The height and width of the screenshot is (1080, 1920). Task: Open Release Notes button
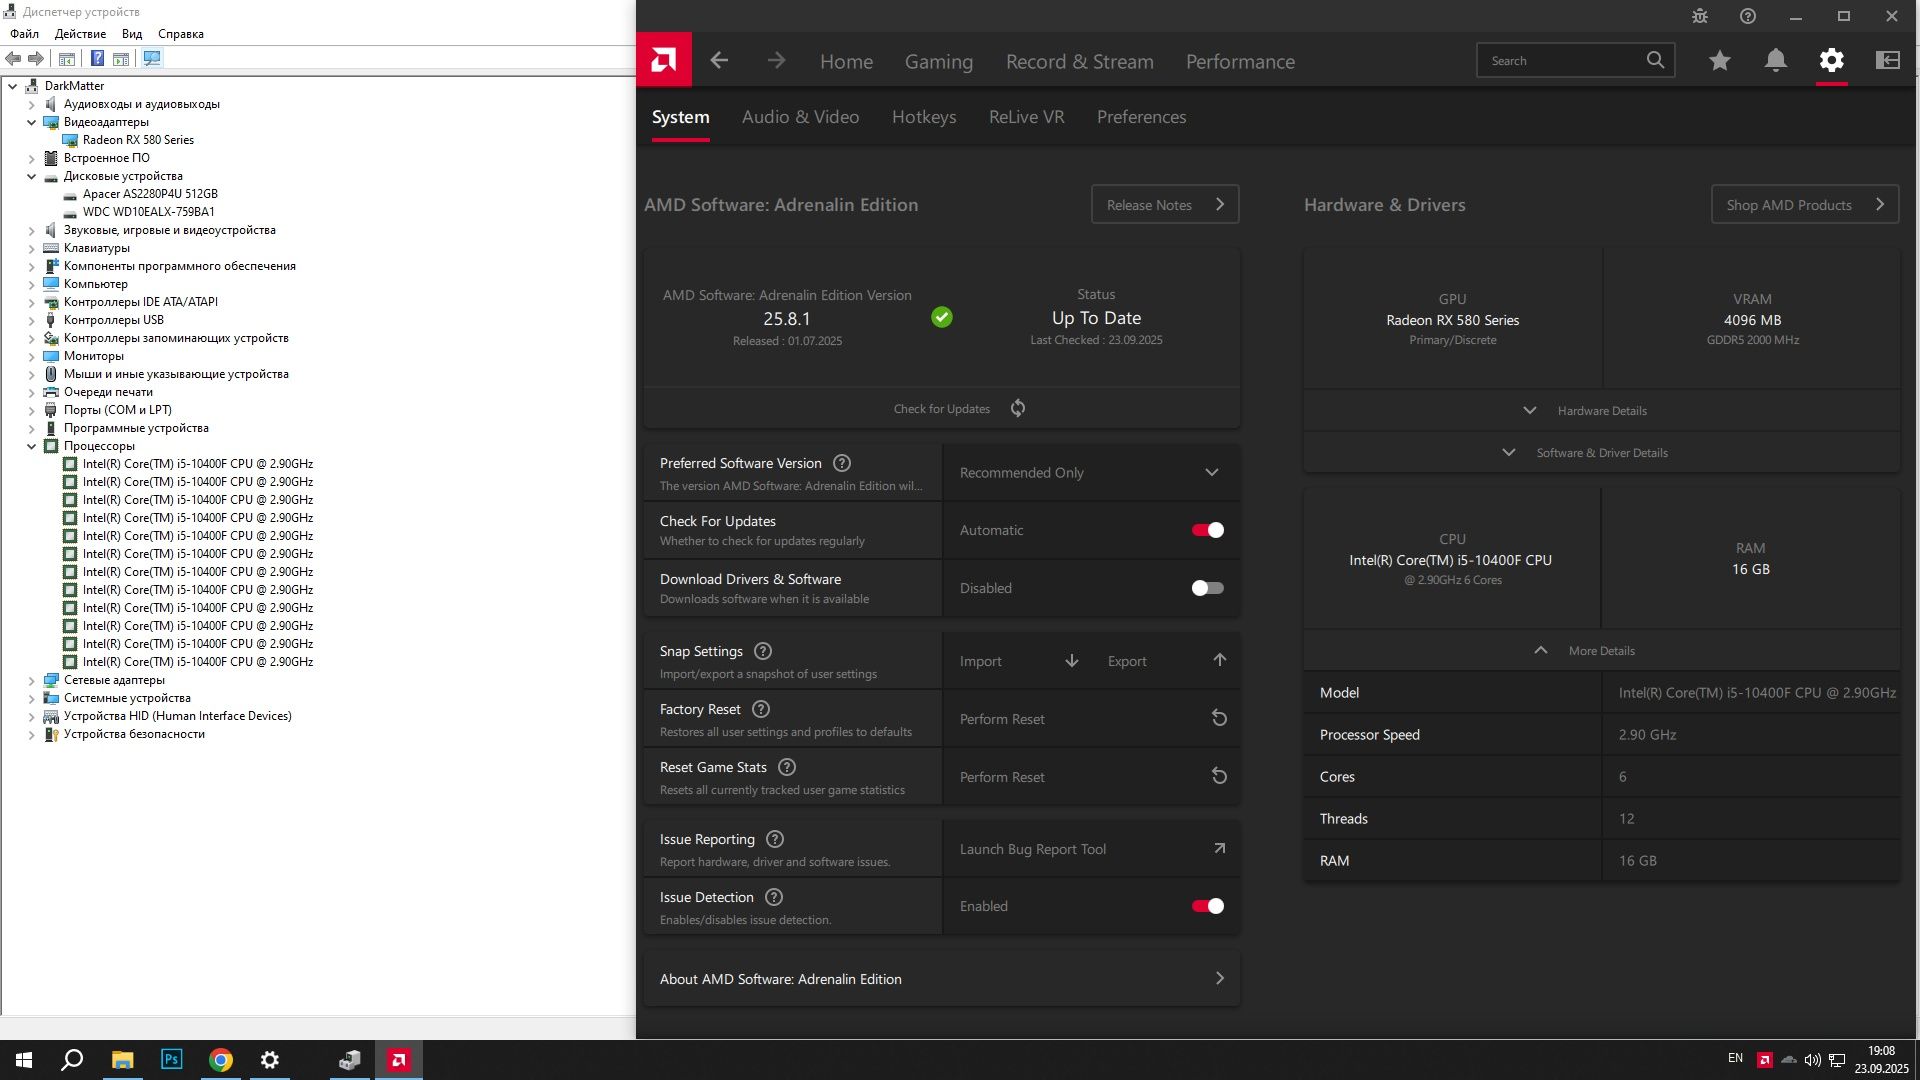[1165, 204]
